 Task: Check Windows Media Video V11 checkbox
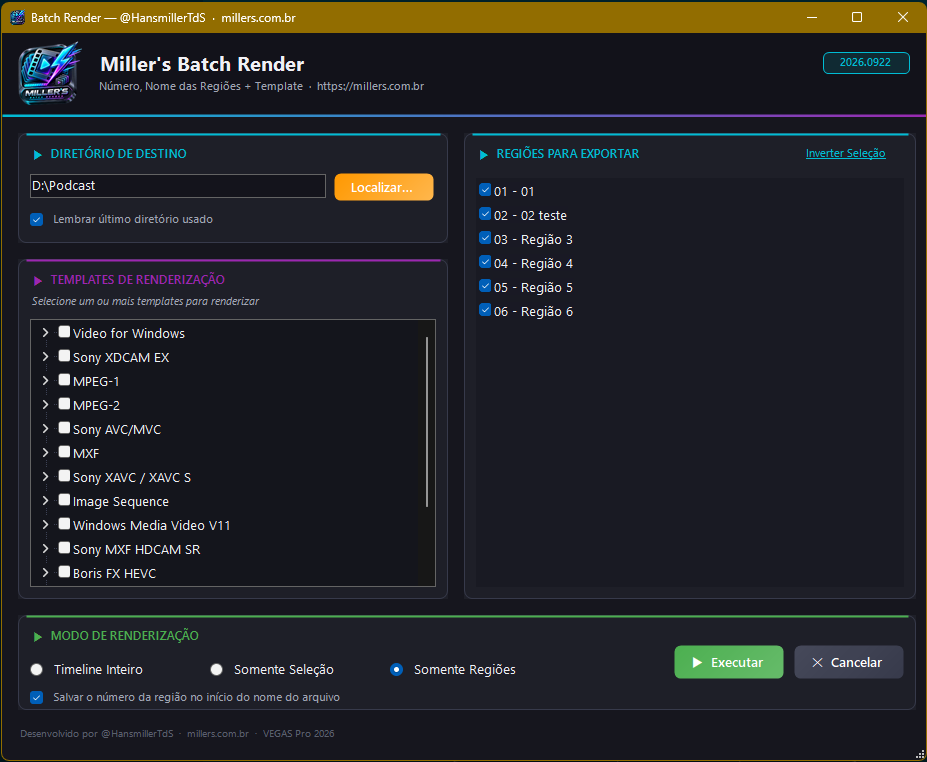click(x=64, y=524)
